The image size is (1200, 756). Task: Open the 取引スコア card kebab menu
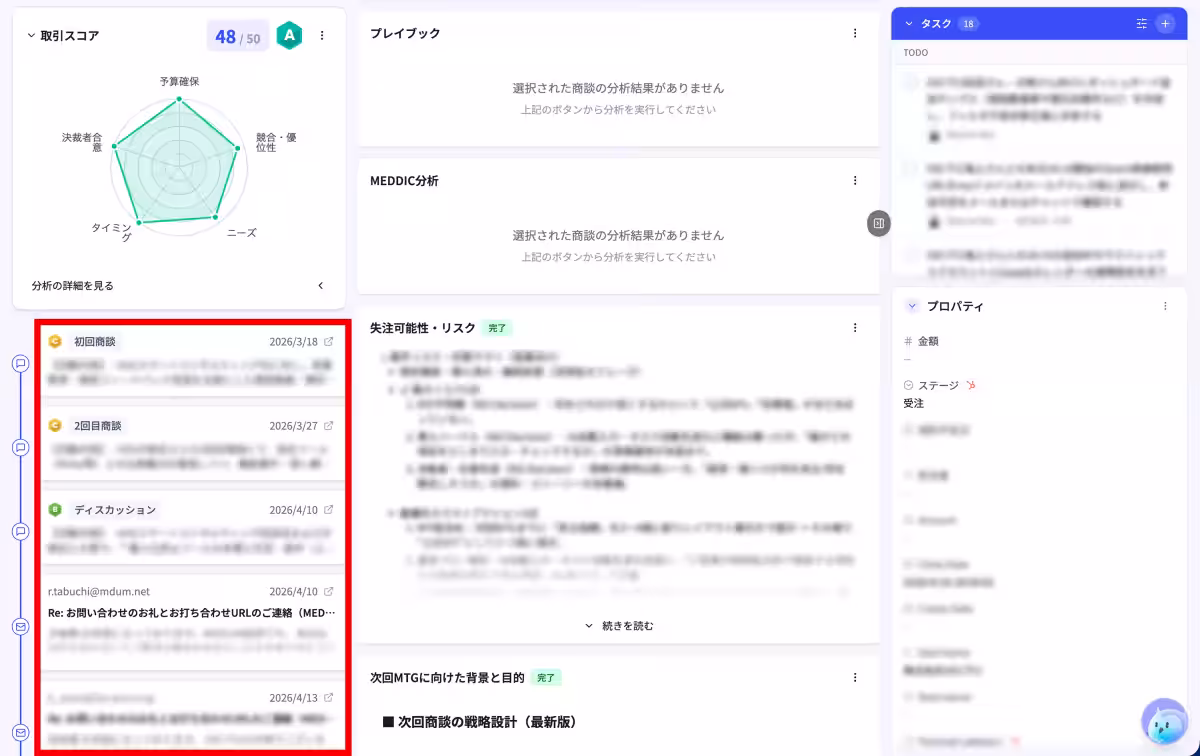322,36
